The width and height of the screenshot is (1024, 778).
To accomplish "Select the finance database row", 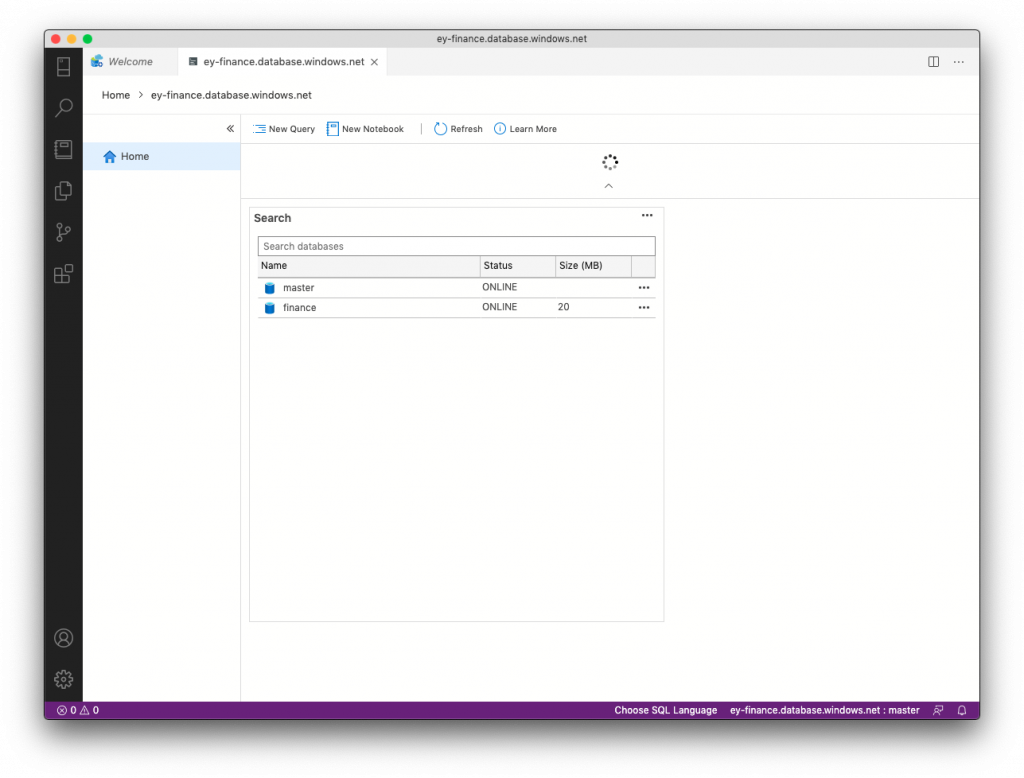I will (x=456, y=308).
